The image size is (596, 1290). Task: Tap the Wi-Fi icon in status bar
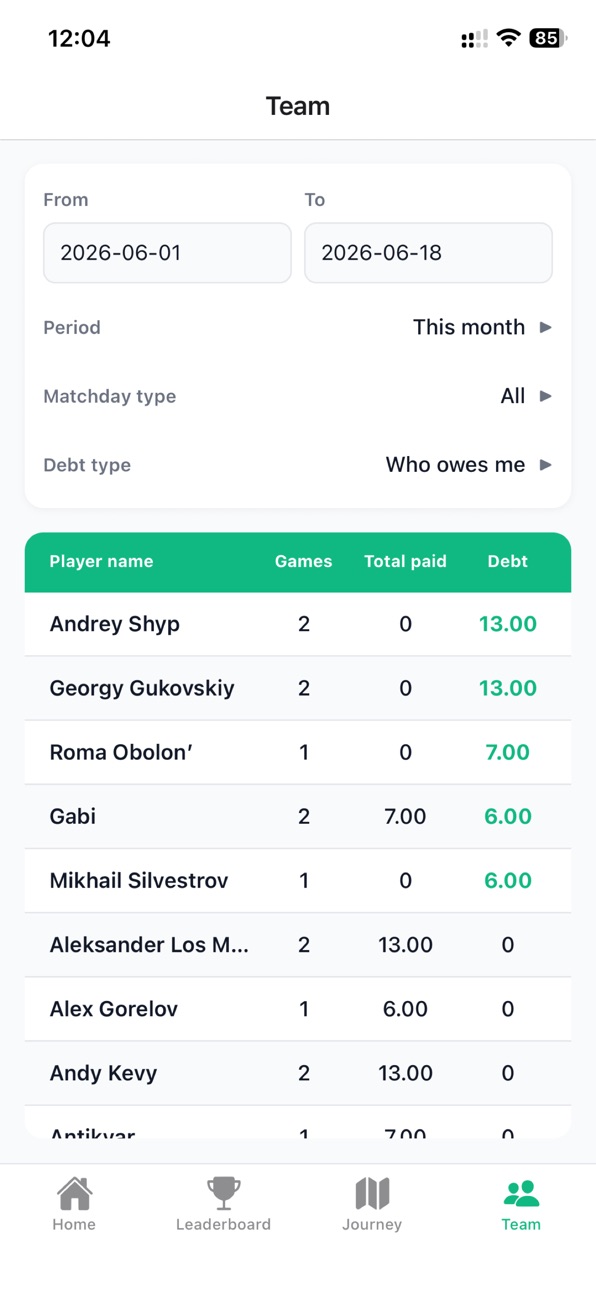[509, 38]
